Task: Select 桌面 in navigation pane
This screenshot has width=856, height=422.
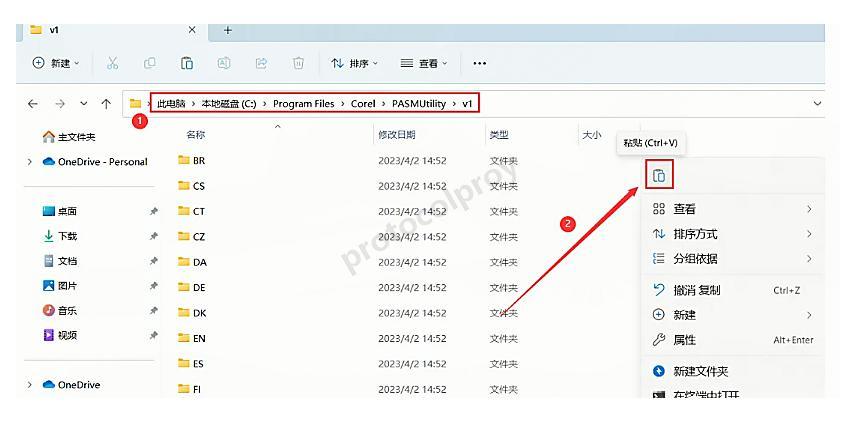Action: tap(60, 211)
